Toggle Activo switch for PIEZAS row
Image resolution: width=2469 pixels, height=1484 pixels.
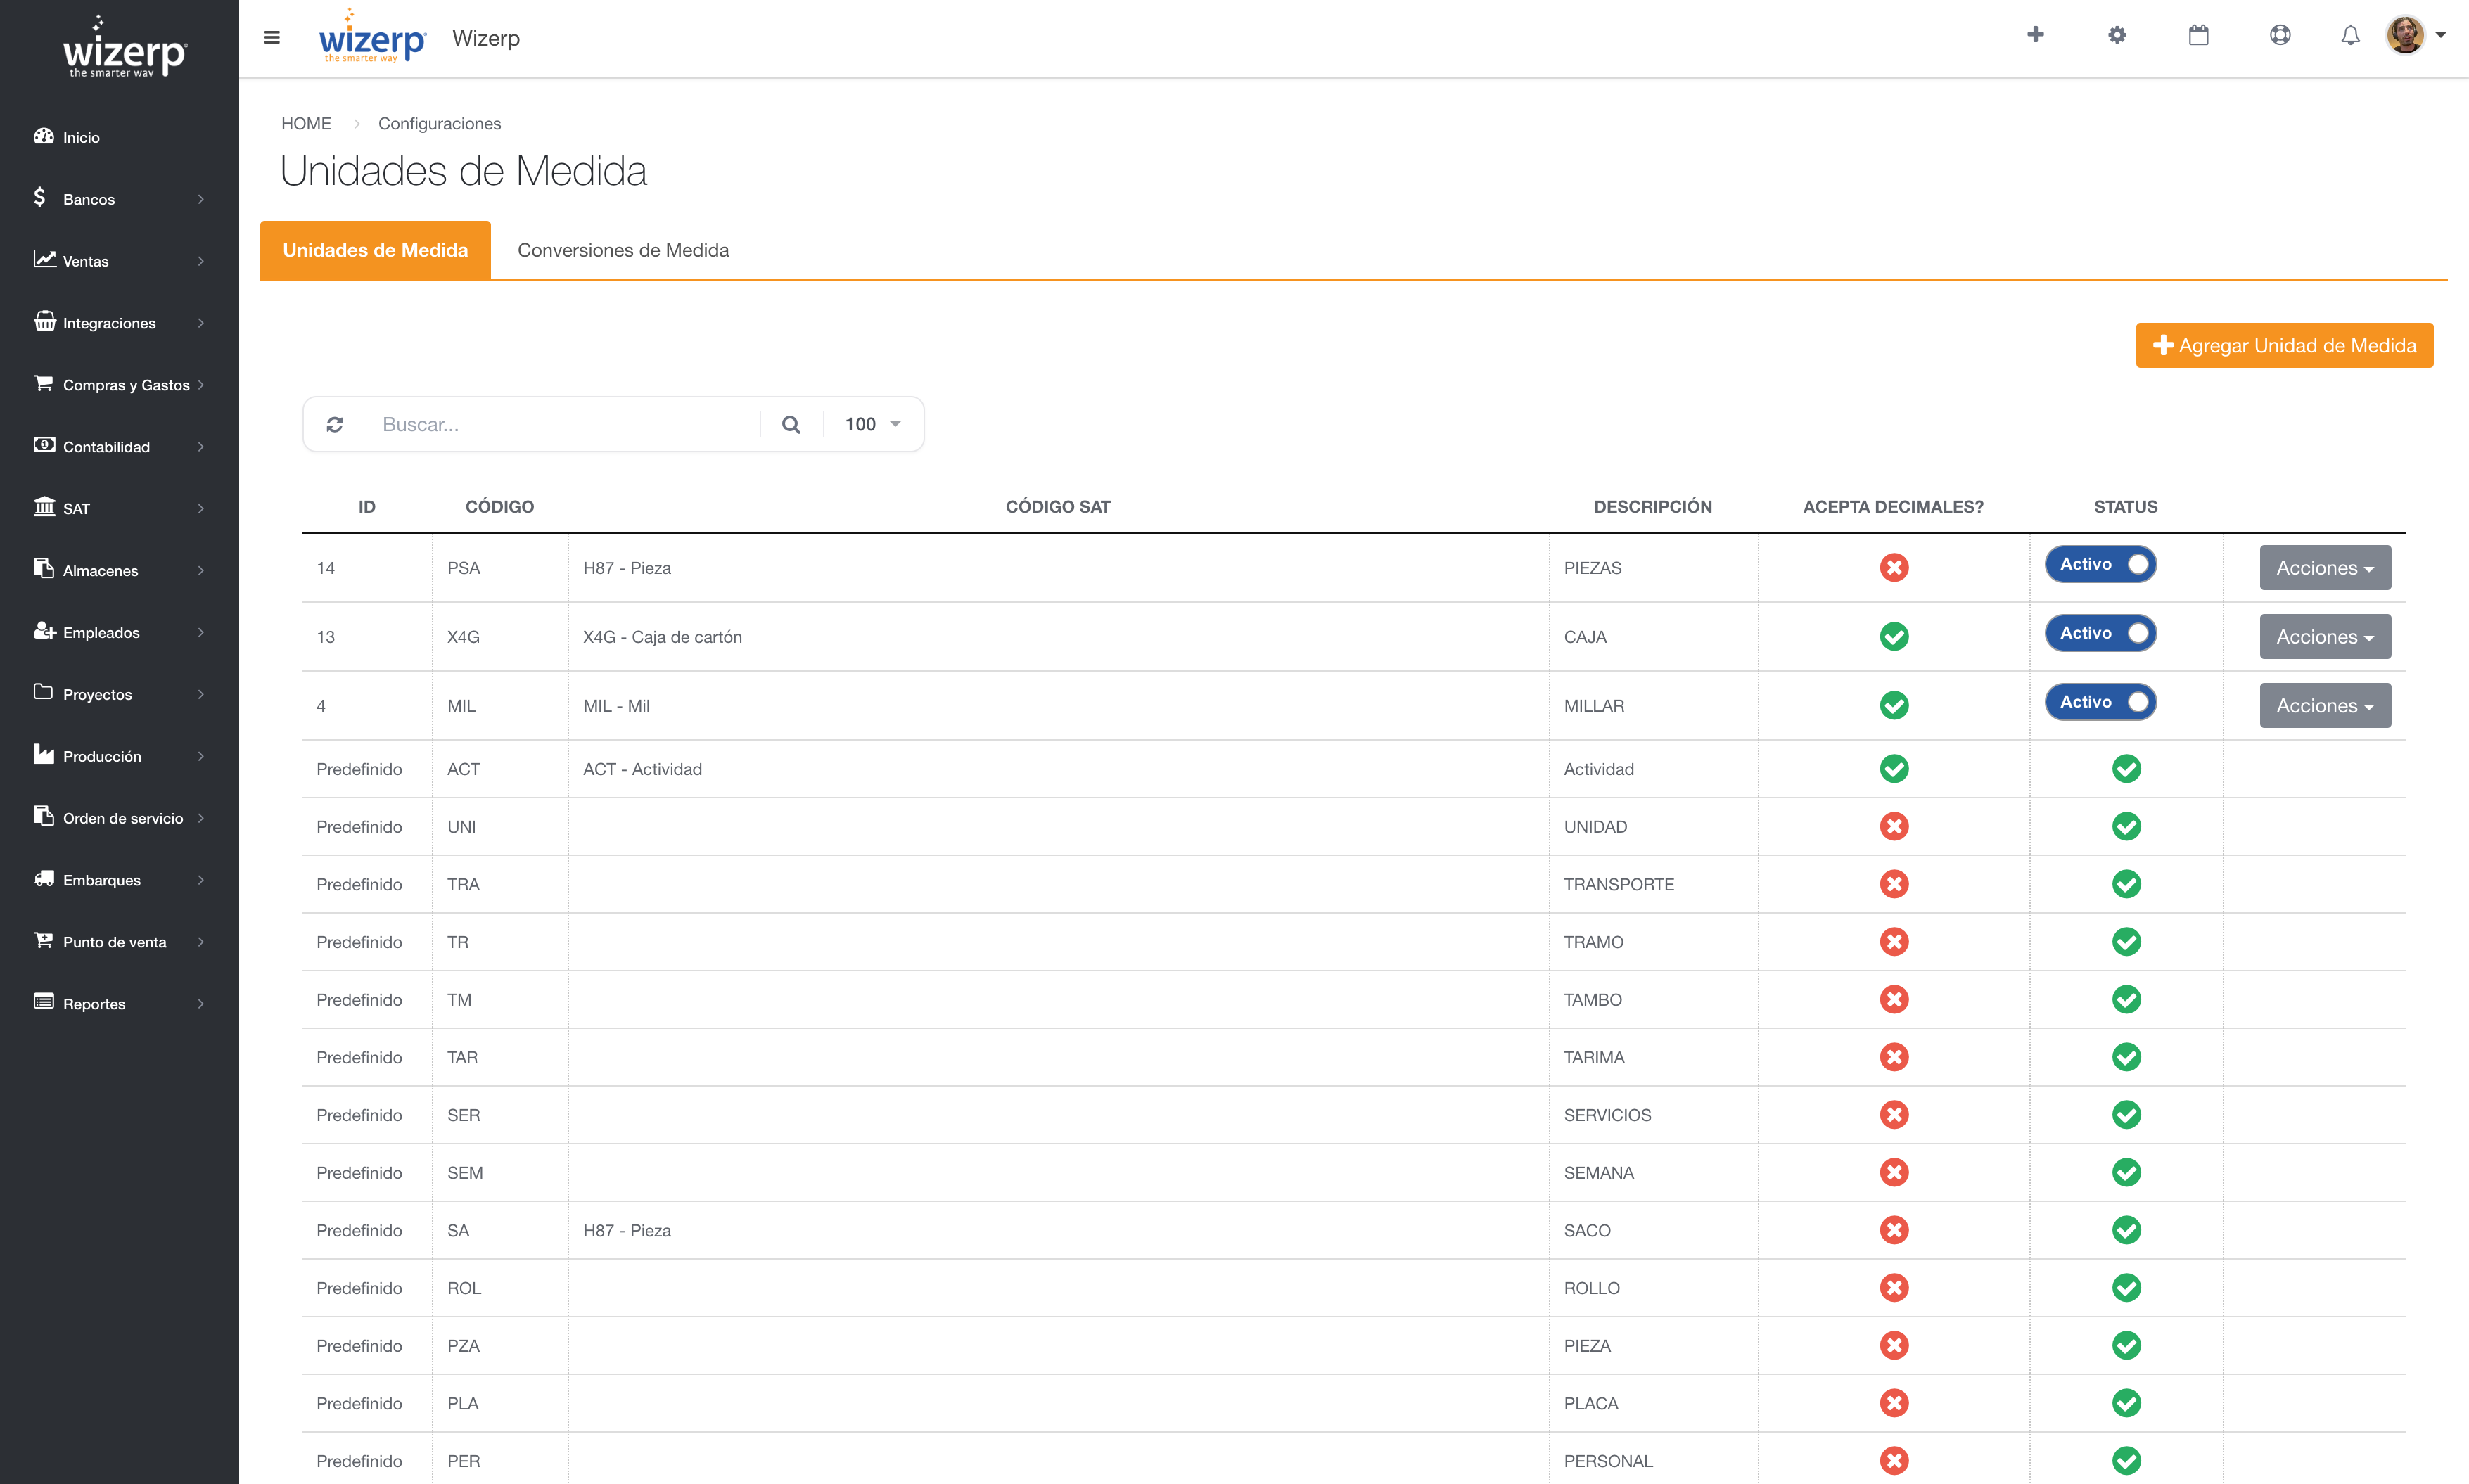pos(2100,564)
